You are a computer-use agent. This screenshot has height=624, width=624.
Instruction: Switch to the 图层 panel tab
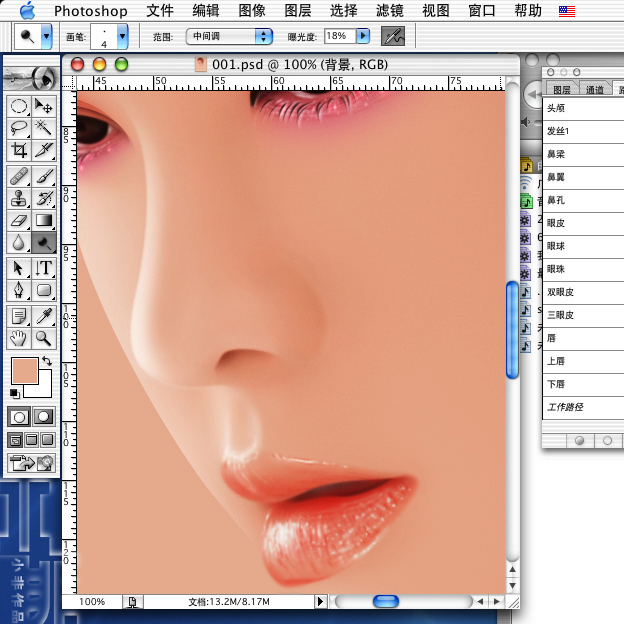562,90
